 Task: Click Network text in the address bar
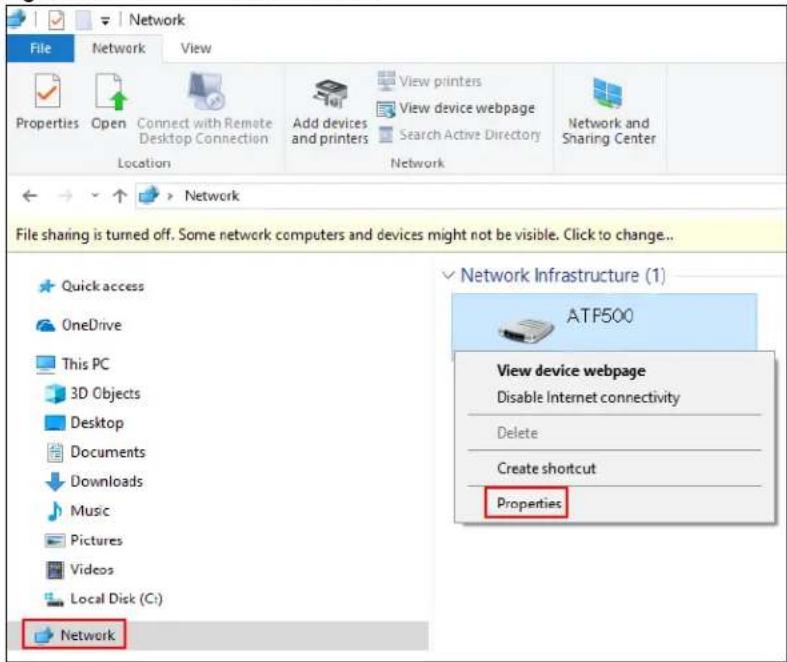pyautogui.click(x=212, y=196)
